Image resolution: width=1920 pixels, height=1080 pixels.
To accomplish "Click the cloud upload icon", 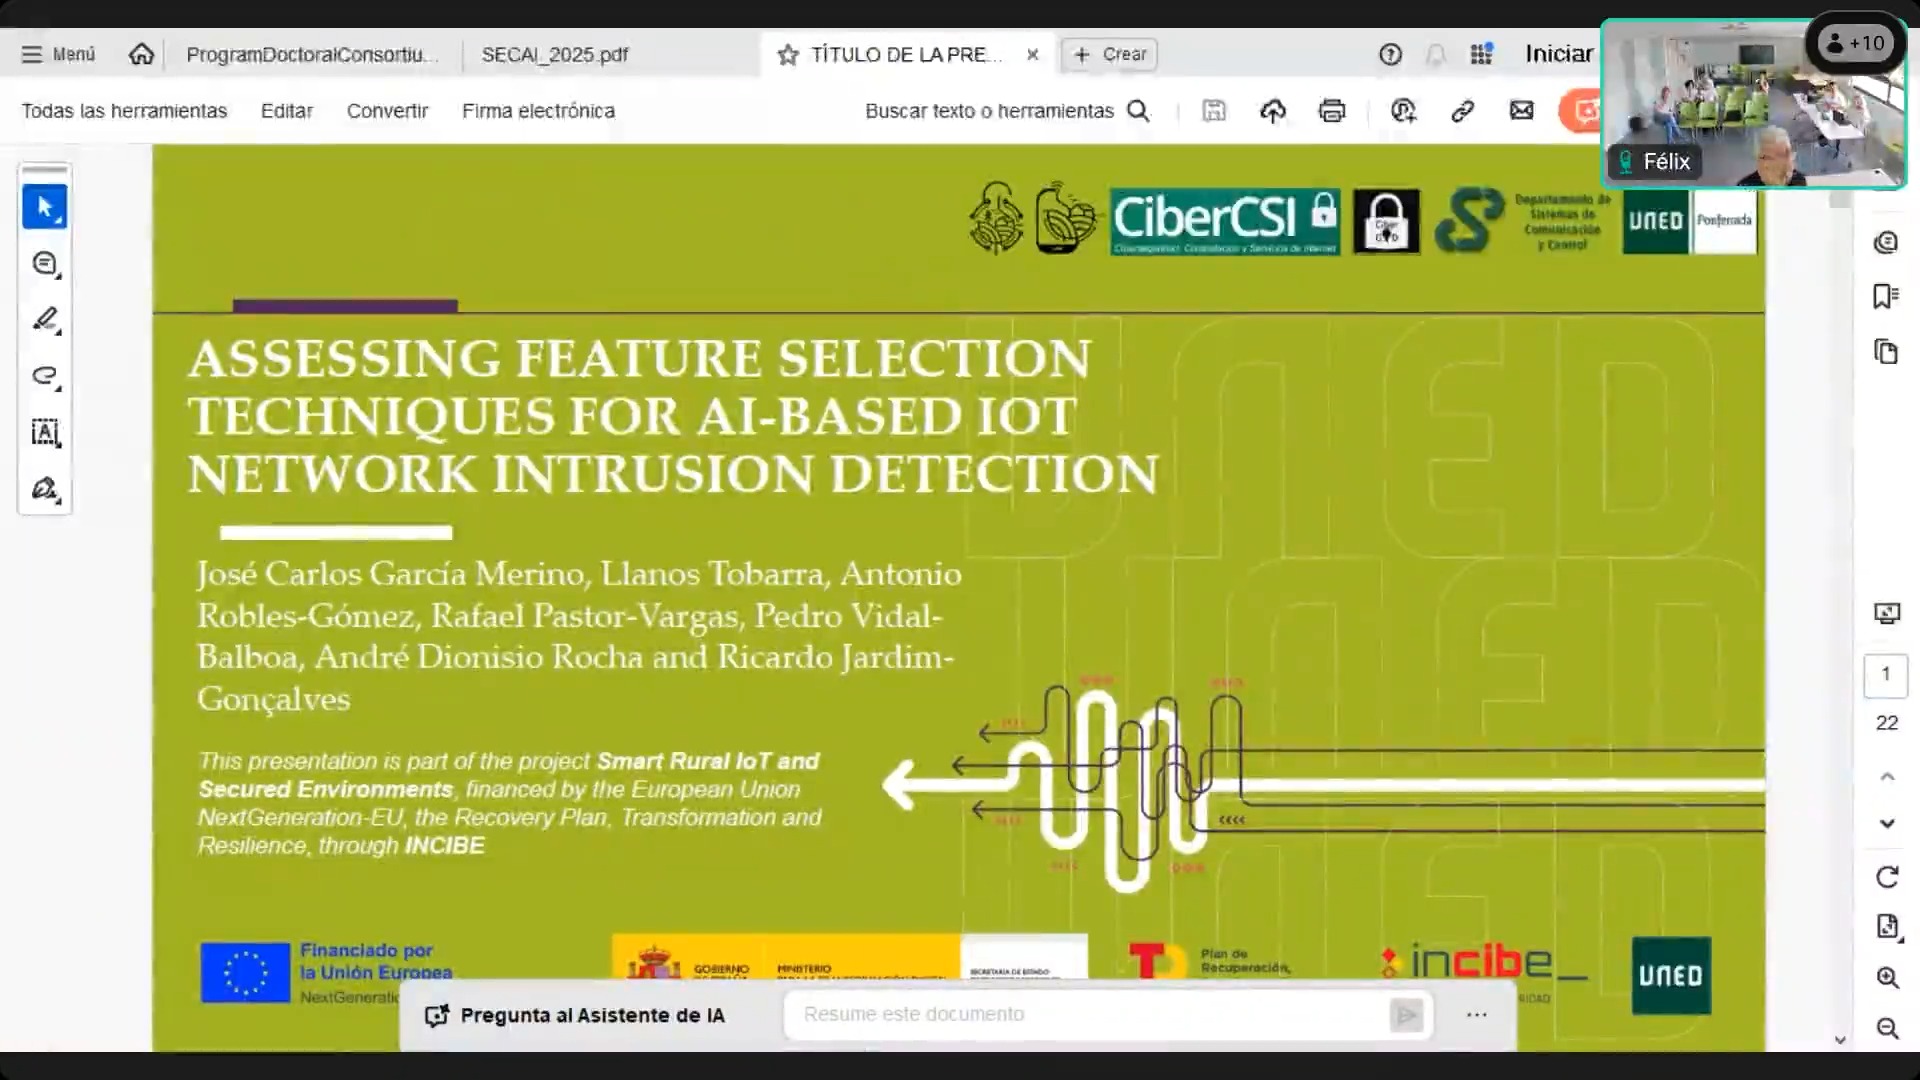I will click(1272, 111).
